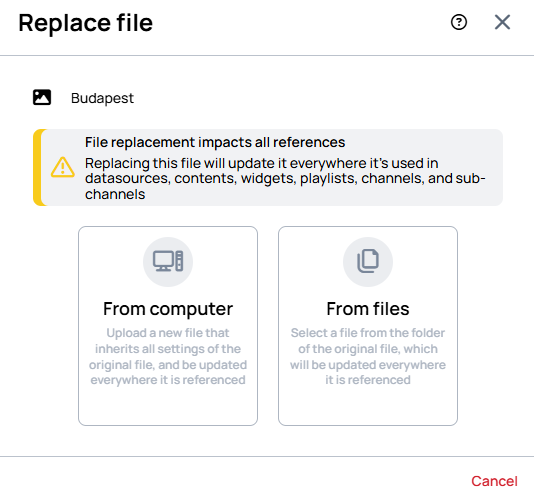The width and height of the screenshot is (534, 492).
Task: Click the image file type icon
Action: [x=42, y=97]
